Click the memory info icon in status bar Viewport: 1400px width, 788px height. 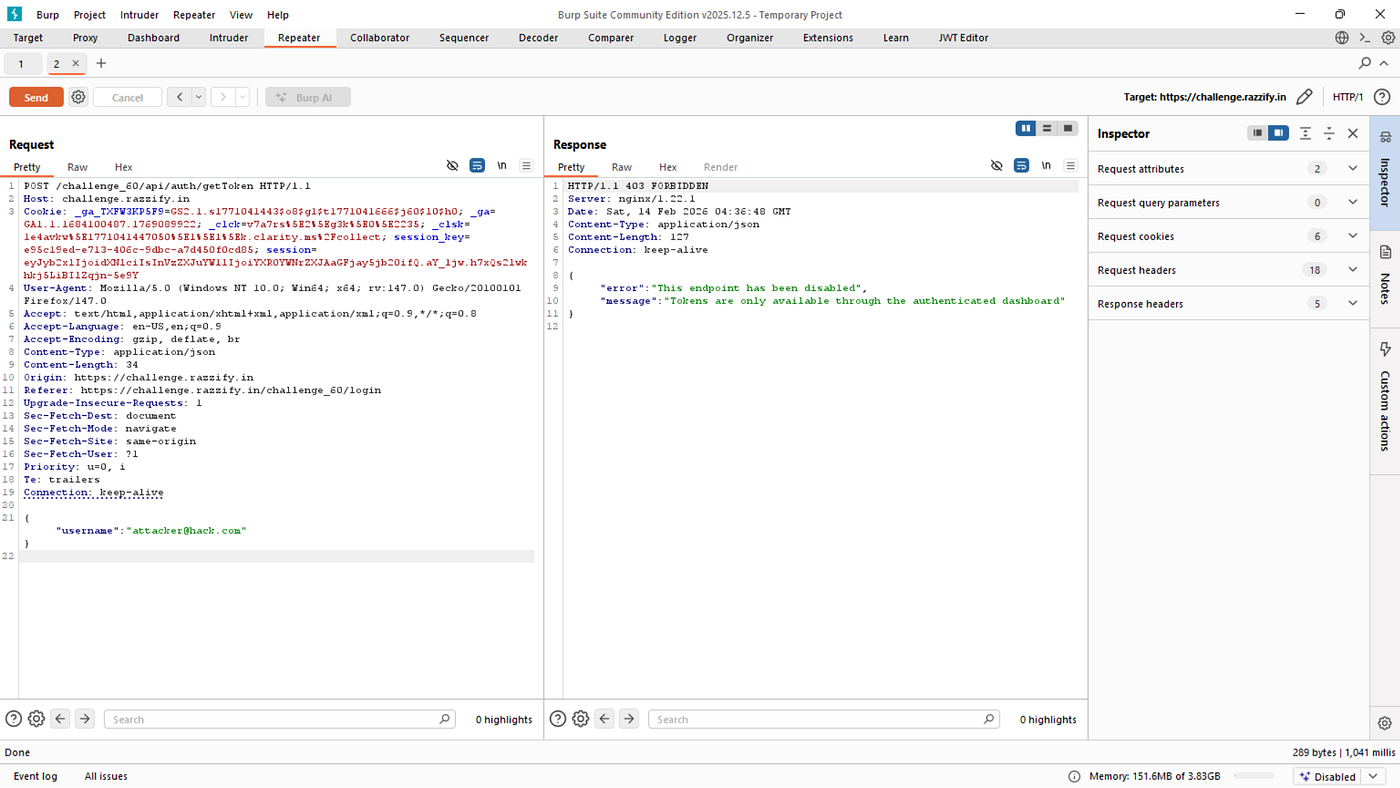[x=1074, y=776]
